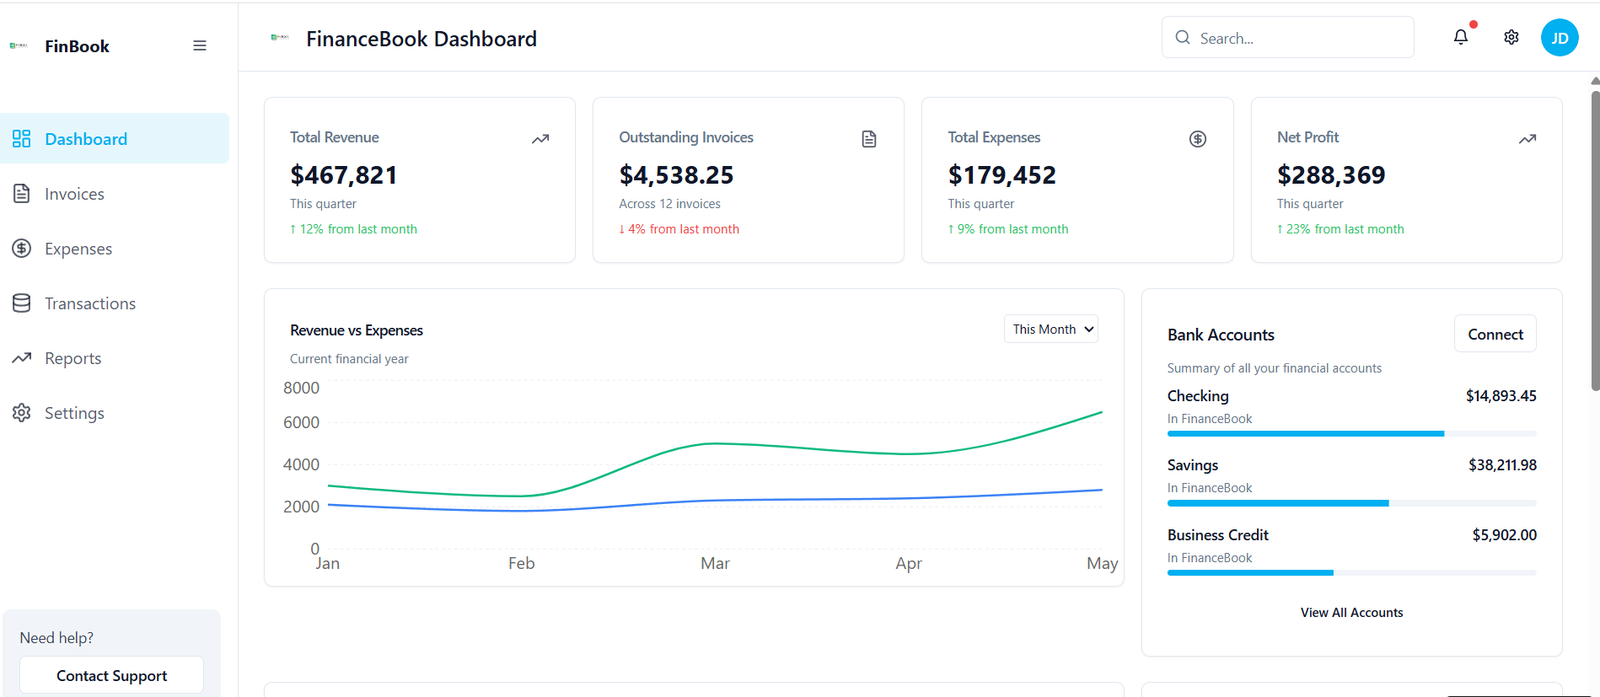Image resolution: width=1600 pixels, height=697 pixels.
Task: Click Outstanding Invoices document icon
Action: pyautogui.click(x=869, y=139)
